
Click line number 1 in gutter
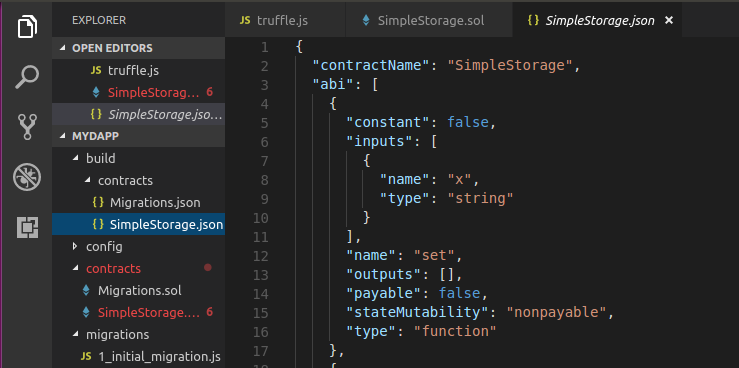(x=264, y=47)
